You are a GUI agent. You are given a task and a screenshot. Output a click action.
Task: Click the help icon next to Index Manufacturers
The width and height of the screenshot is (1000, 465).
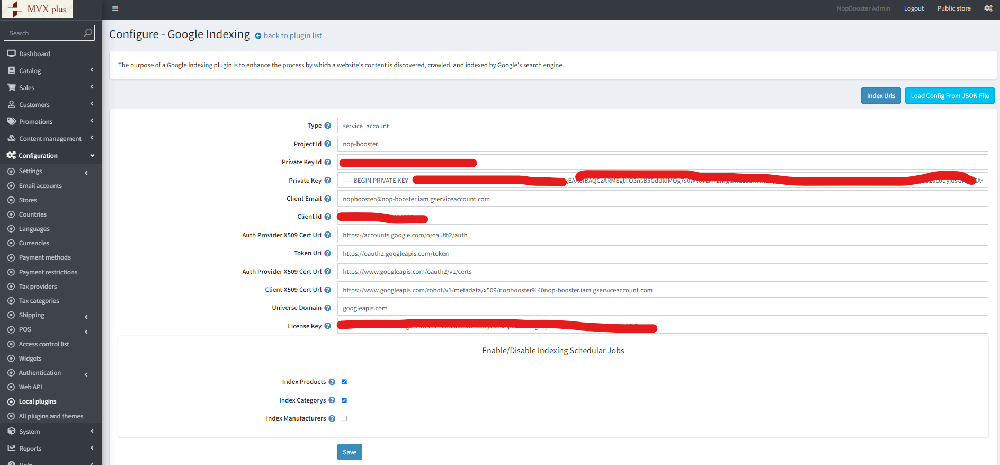(x=332, y=419)
